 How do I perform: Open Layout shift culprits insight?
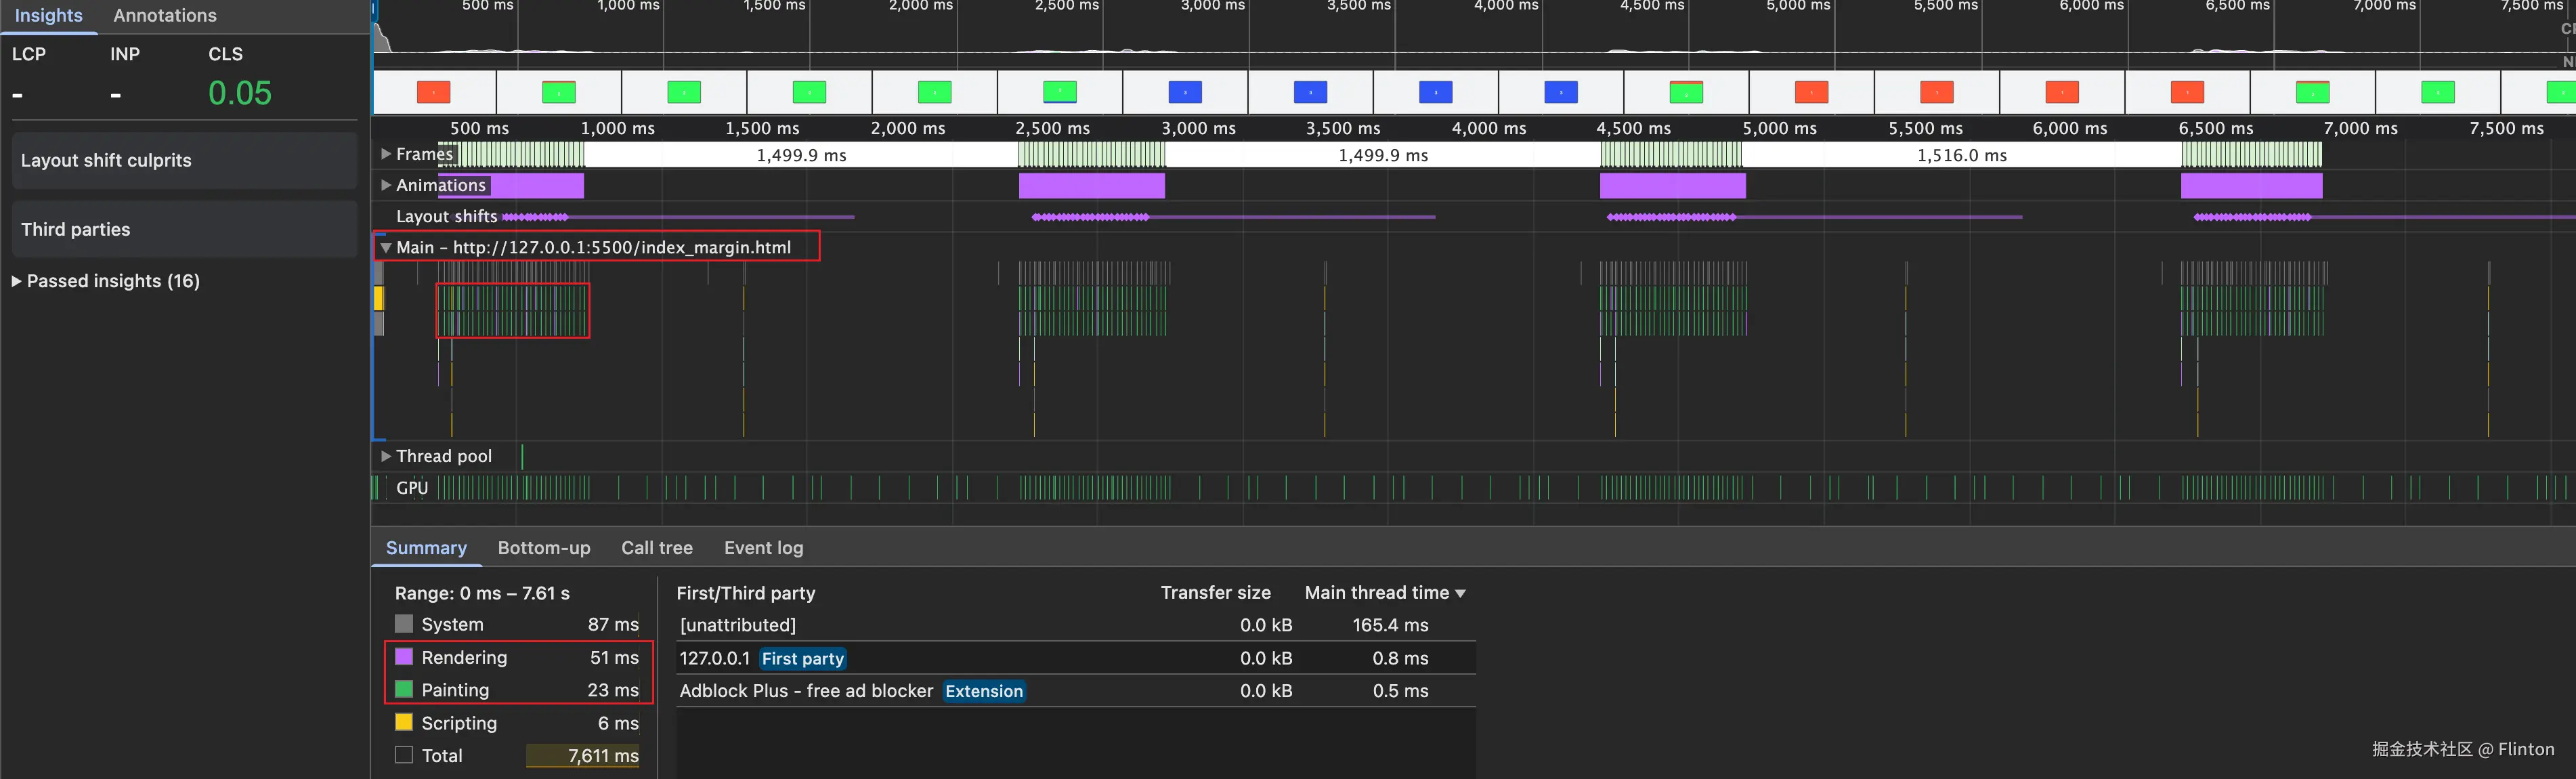pos(184,161)
